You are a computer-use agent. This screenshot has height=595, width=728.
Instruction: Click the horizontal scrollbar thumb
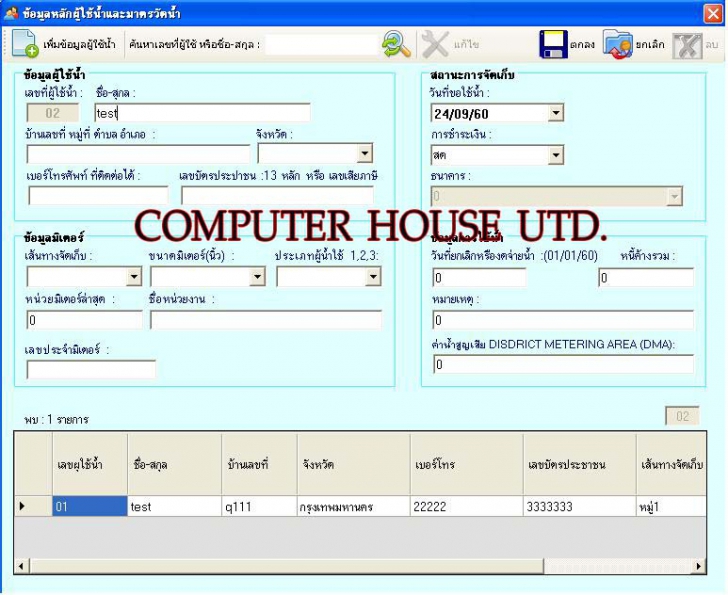point(286,566)
